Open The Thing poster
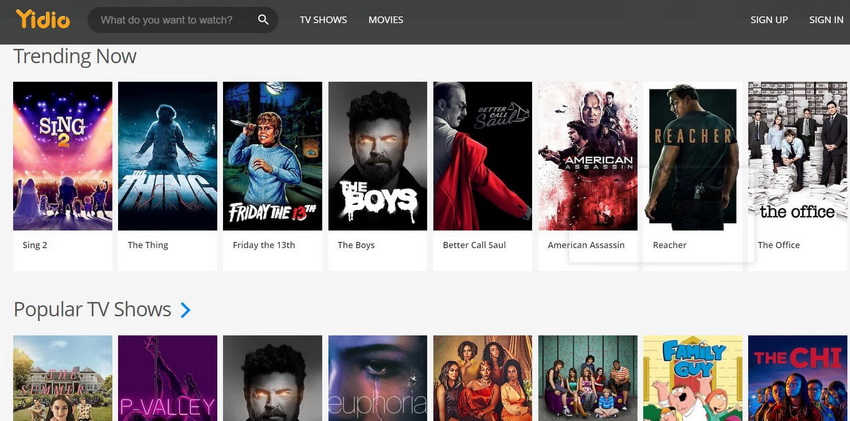850x421 pixels. (168, 156)
